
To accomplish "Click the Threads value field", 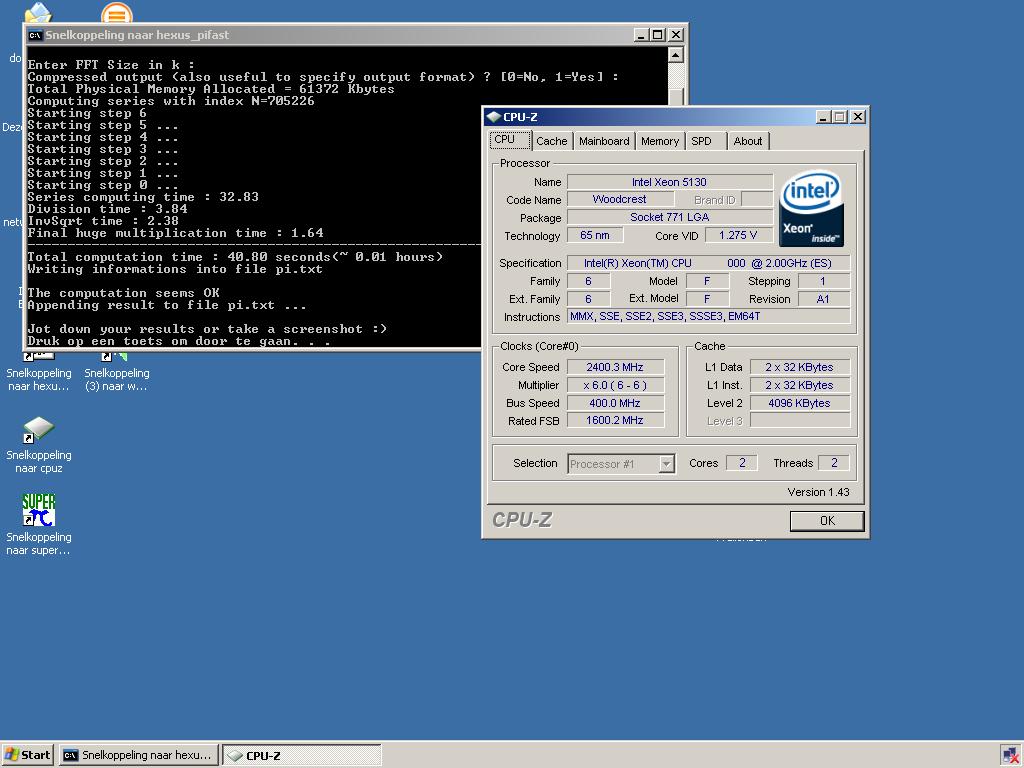I will tap(833, 463).
